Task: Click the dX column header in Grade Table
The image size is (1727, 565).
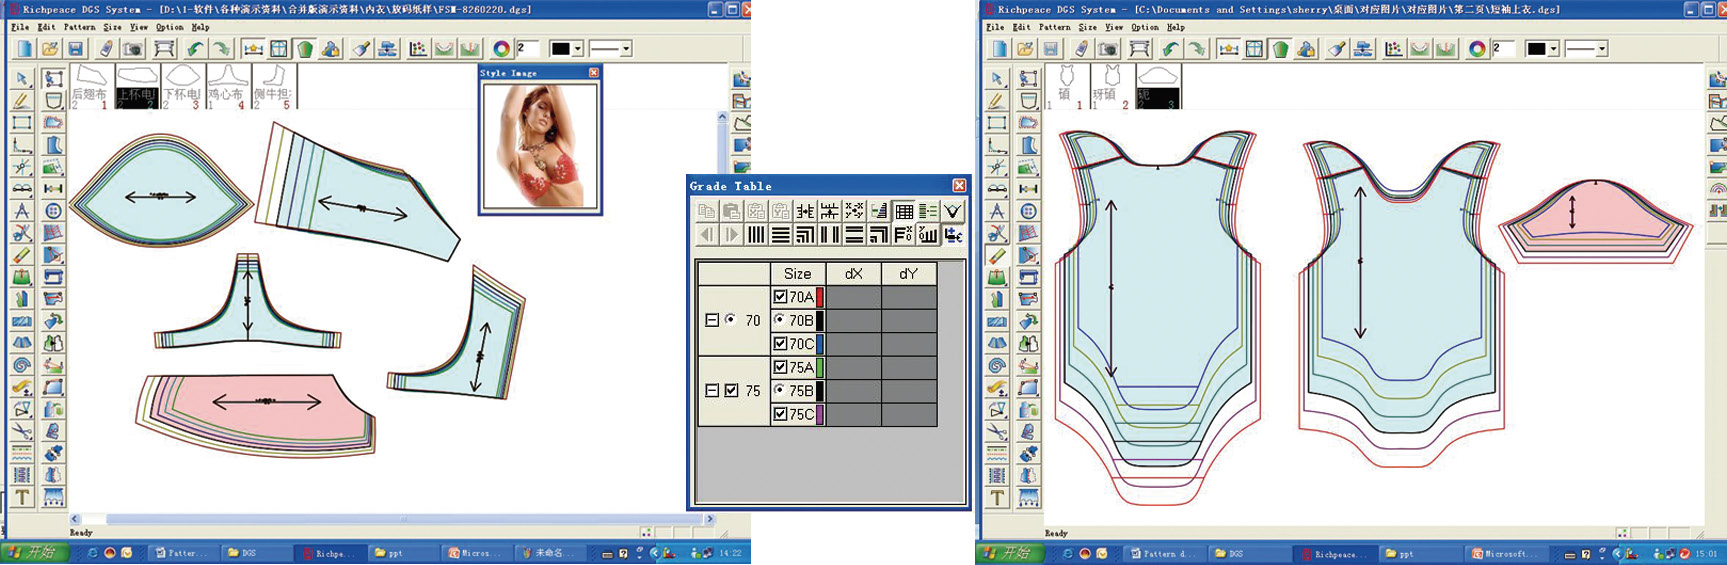Action: pos(853,274)
